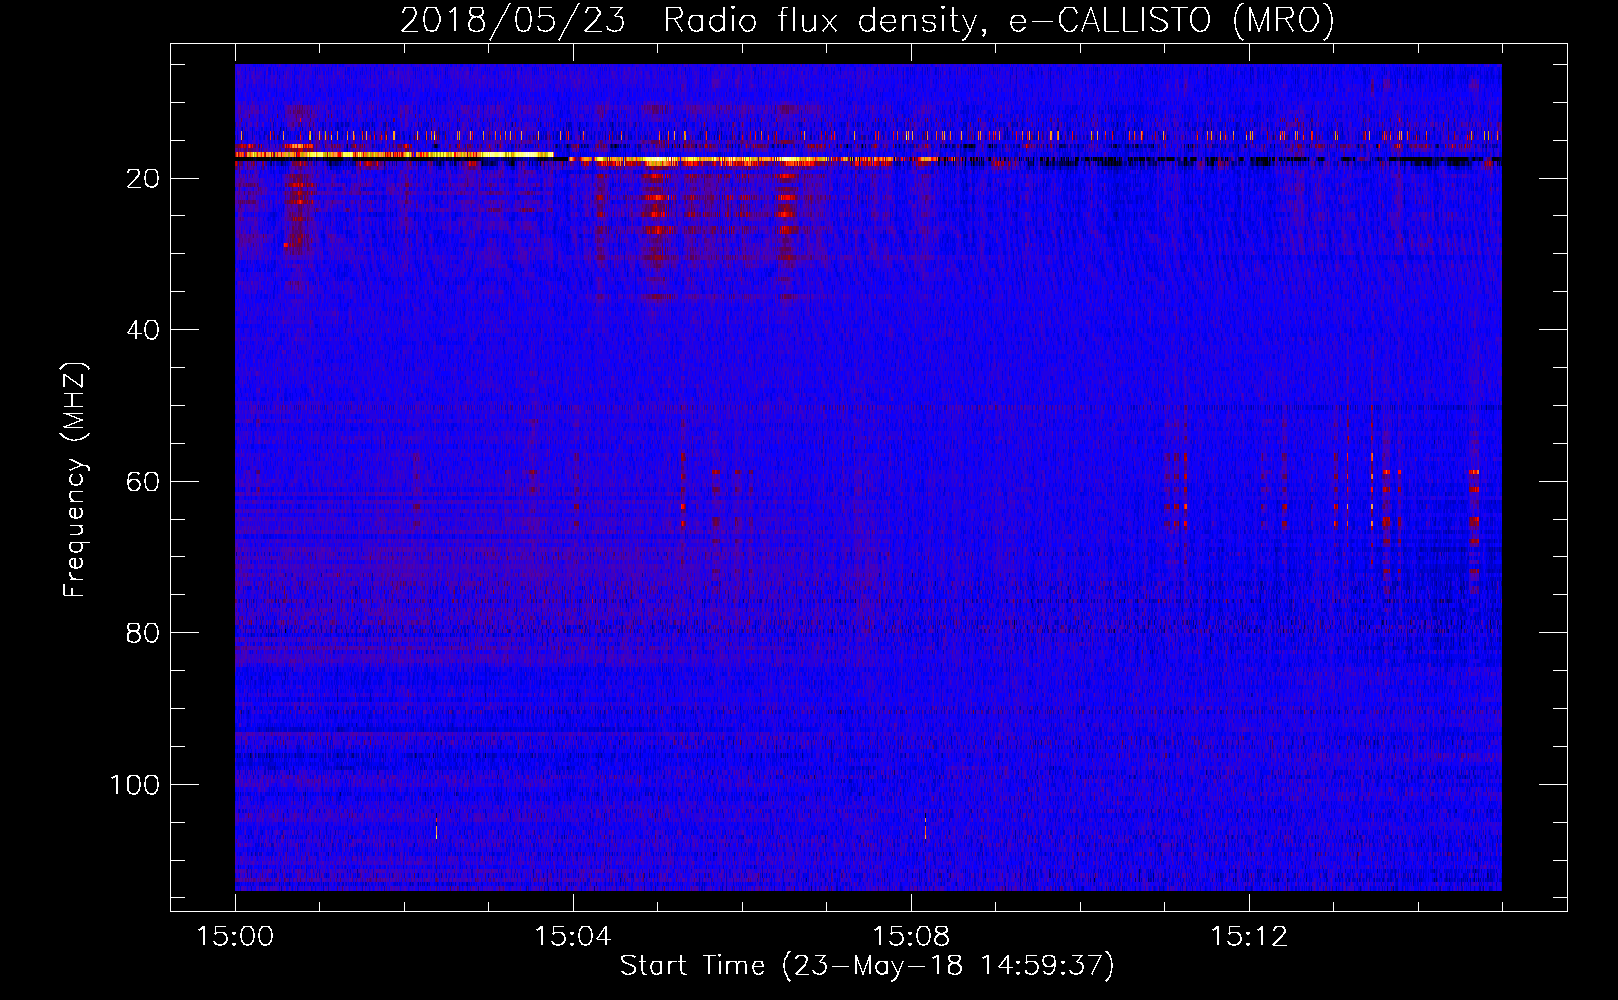Viewport: 1618px width, 1000px height.
Task: Click the plot title "Radio flux density, e-CALLISTO (MRO)"
Action: [x=999, y=21]
